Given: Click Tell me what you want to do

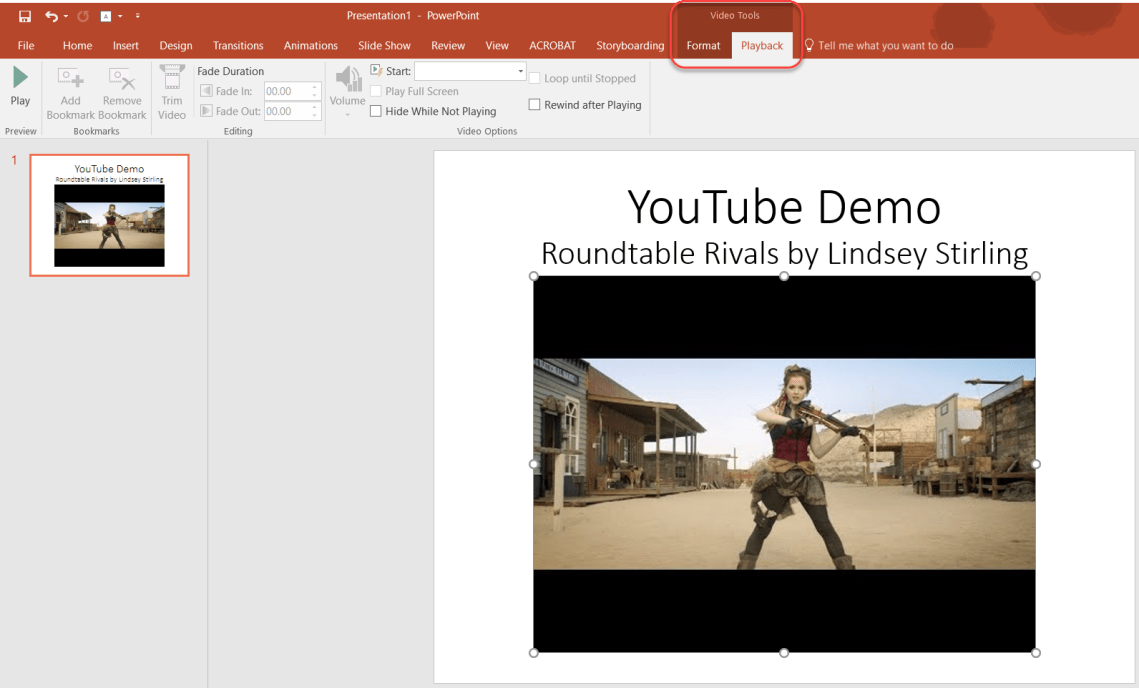Looking at the screenshot, I should point(880,45).
